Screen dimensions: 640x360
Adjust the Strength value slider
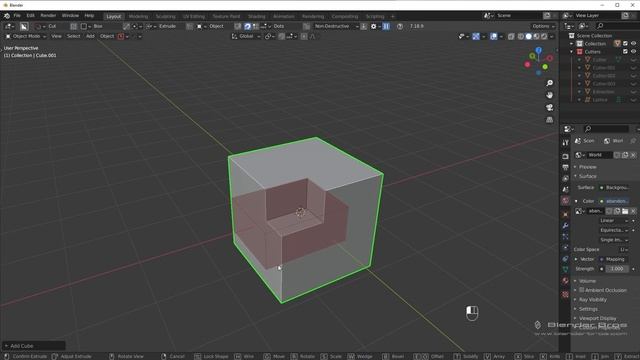click(617, 269)
